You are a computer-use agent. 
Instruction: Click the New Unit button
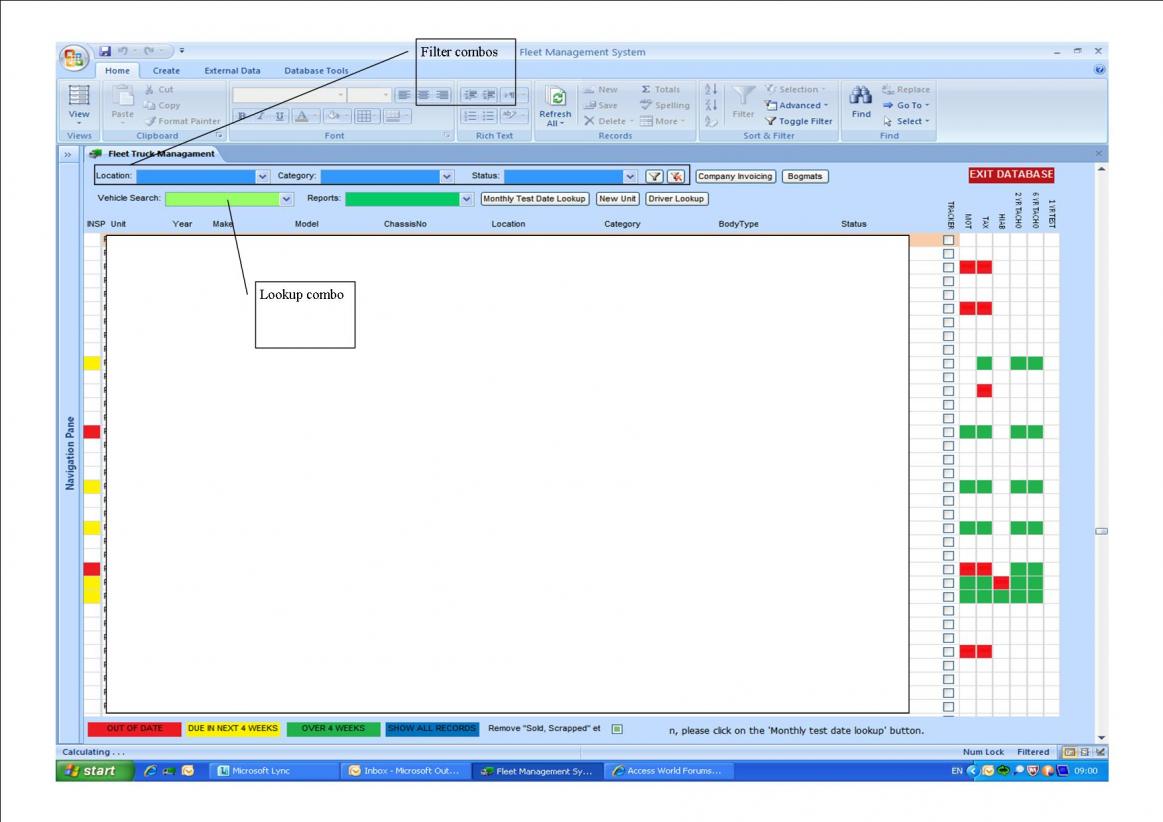(617, 199)
